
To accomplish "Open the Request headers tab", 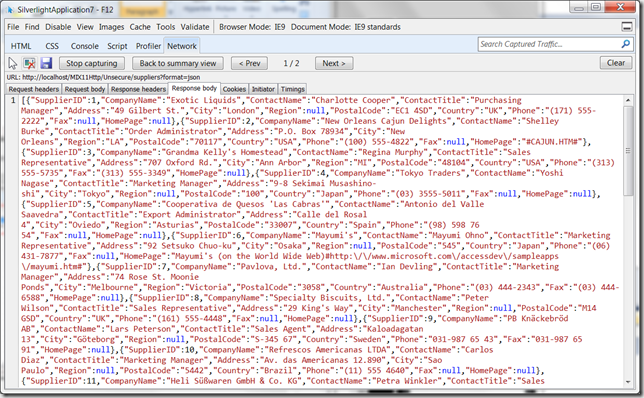I will [34, 89].
